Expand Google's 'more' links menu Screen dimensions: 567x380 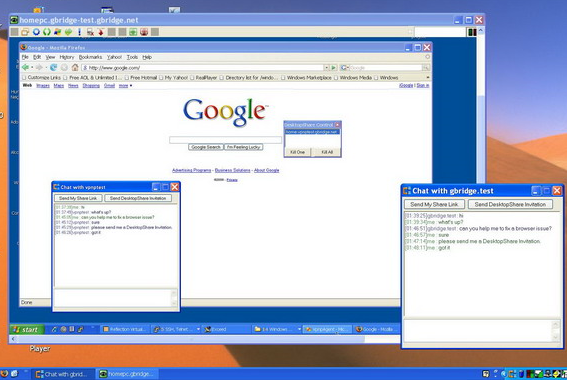(125, 86)
